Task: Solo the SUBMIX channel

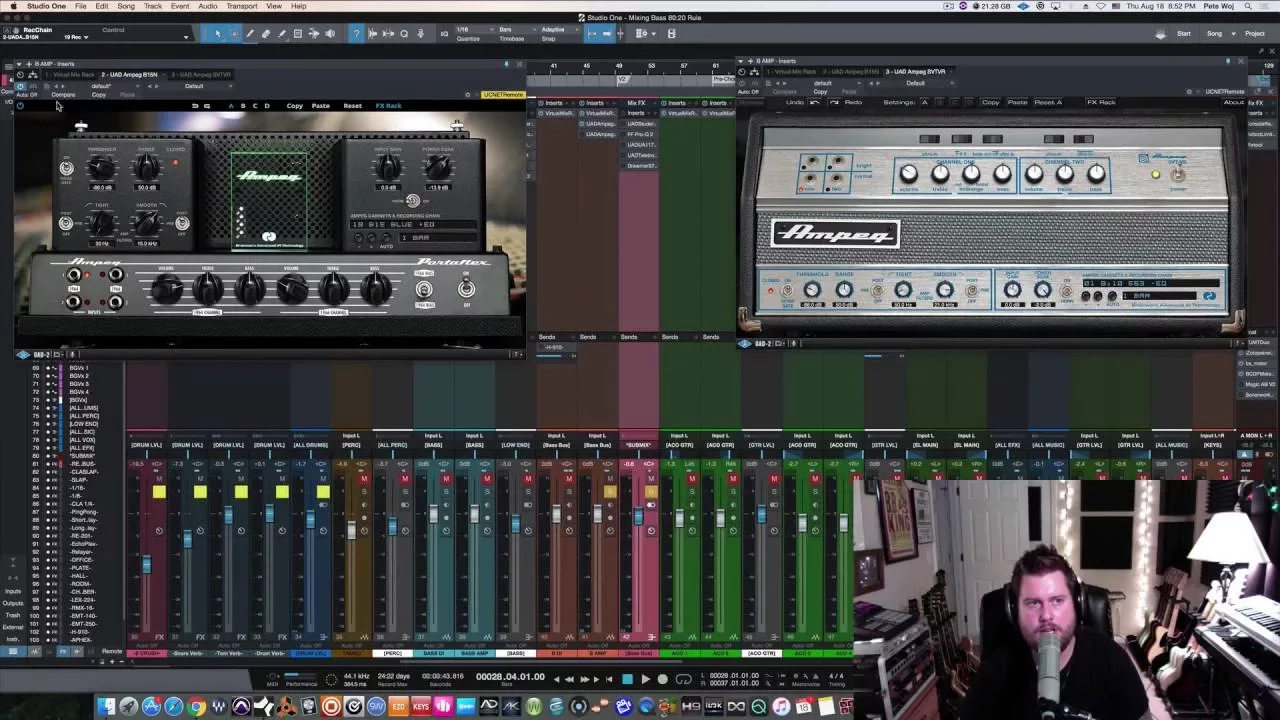Action: pos(651,491)
